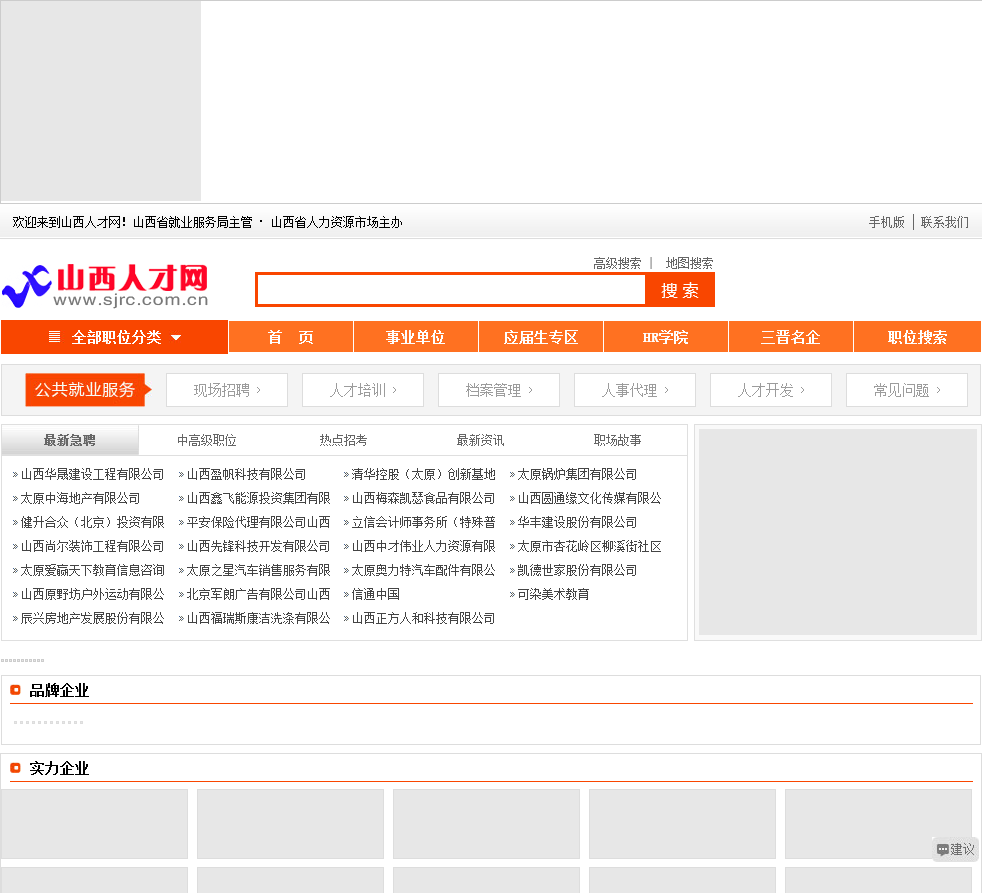Image resolution: width=982 pixels, height=893 pixels.
Task: Open 太原市杏花岭区柳溪街社区 listing
Action: (x=589, y=546)
